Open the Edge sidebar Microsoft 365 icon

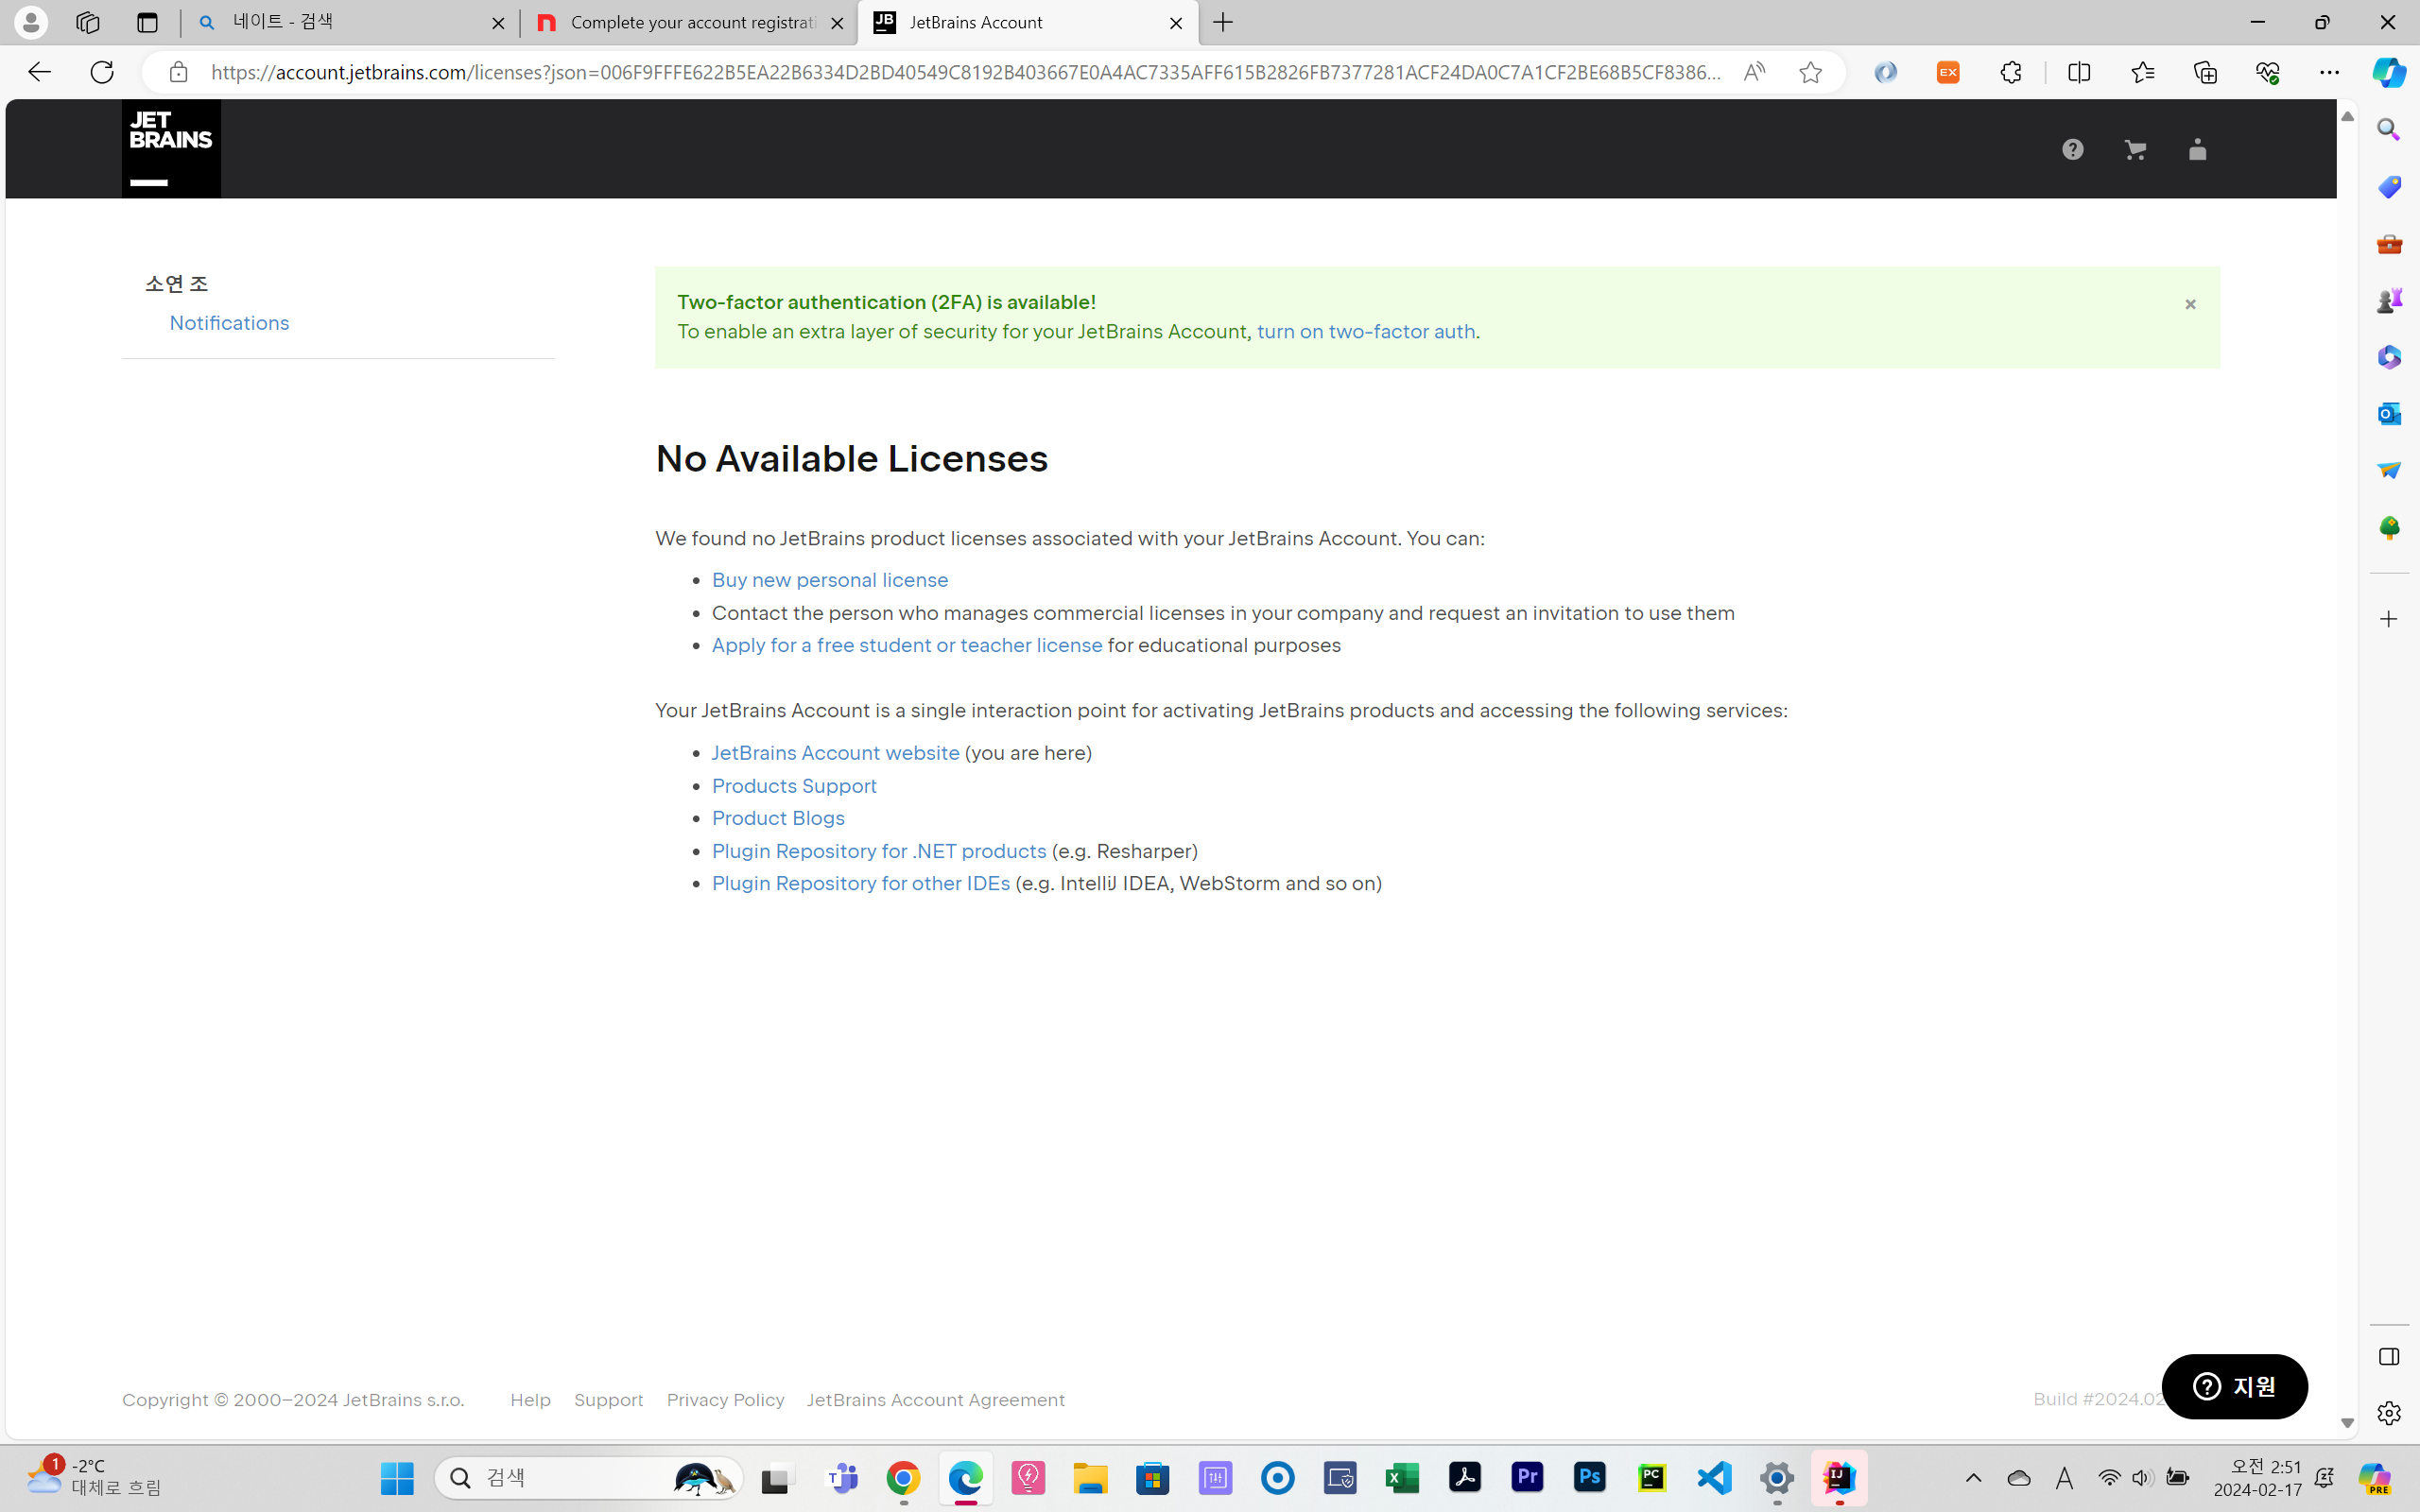2389,357
